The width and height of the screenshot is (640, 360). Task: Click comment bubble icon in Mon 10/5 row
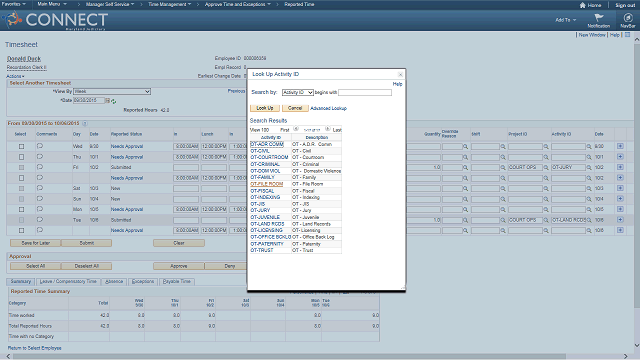[x=40, y=209]
